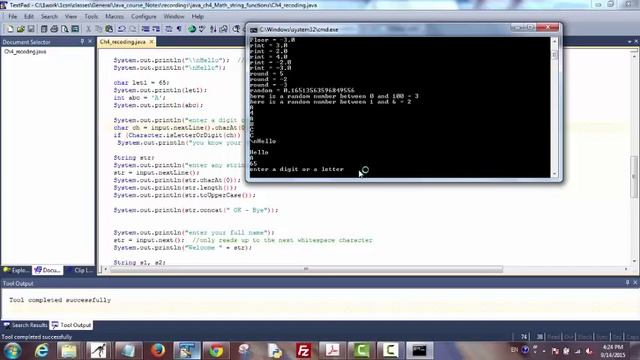Open the Window menu
This screenshot has width=640, height=360.
(174, 17)
